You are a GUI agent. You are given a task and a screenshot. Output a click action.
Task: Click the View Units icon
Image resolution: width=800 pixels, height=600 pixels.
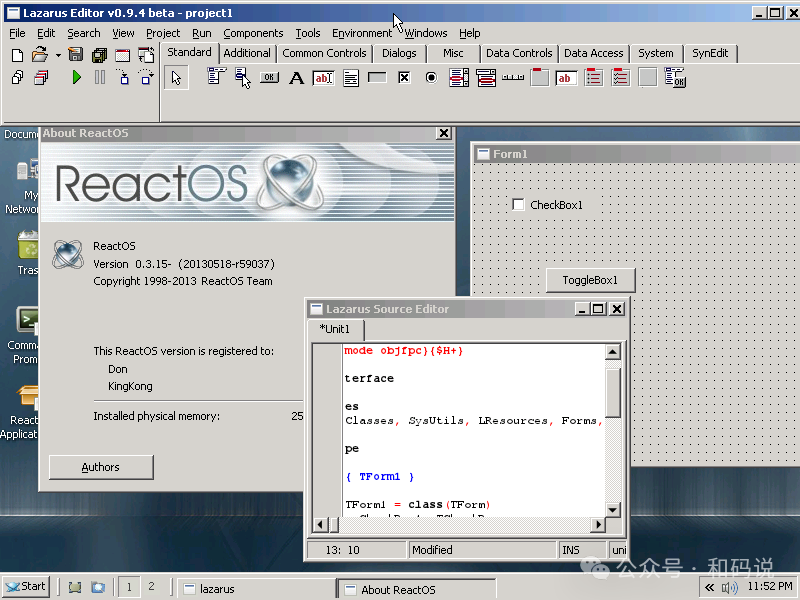17,78
